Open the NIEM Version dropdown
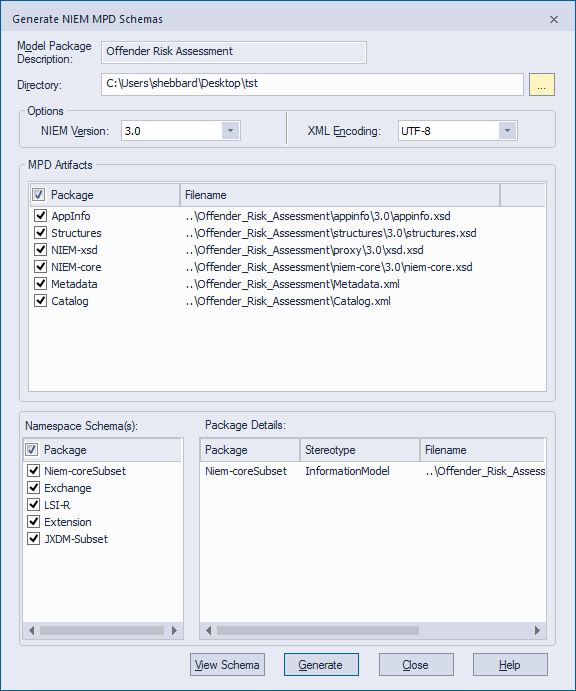Screen dimensions: 576x691 pyautogui.click(x=230, y=131)
